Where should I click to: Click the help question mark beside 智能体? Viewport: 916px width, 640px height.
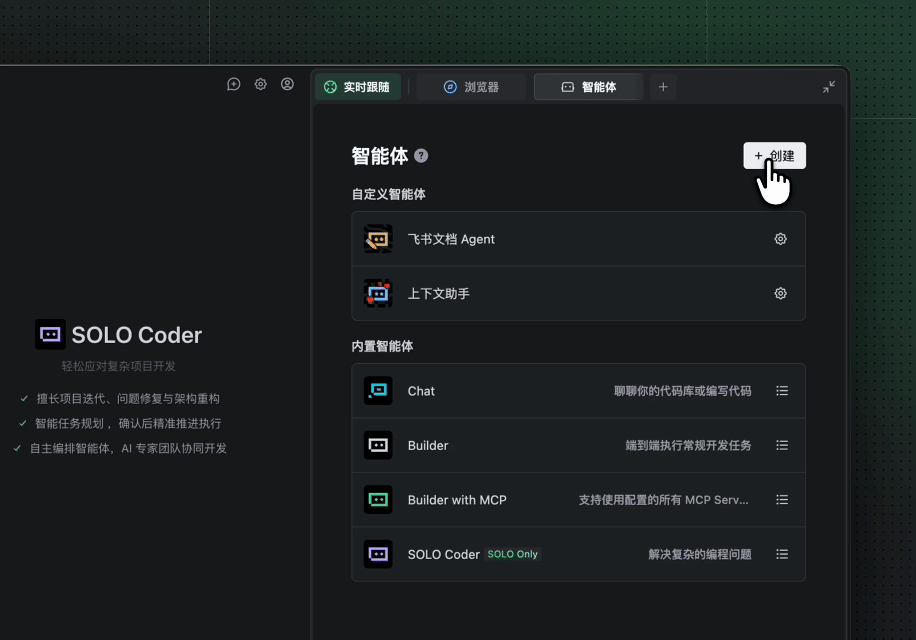(421, 156)
